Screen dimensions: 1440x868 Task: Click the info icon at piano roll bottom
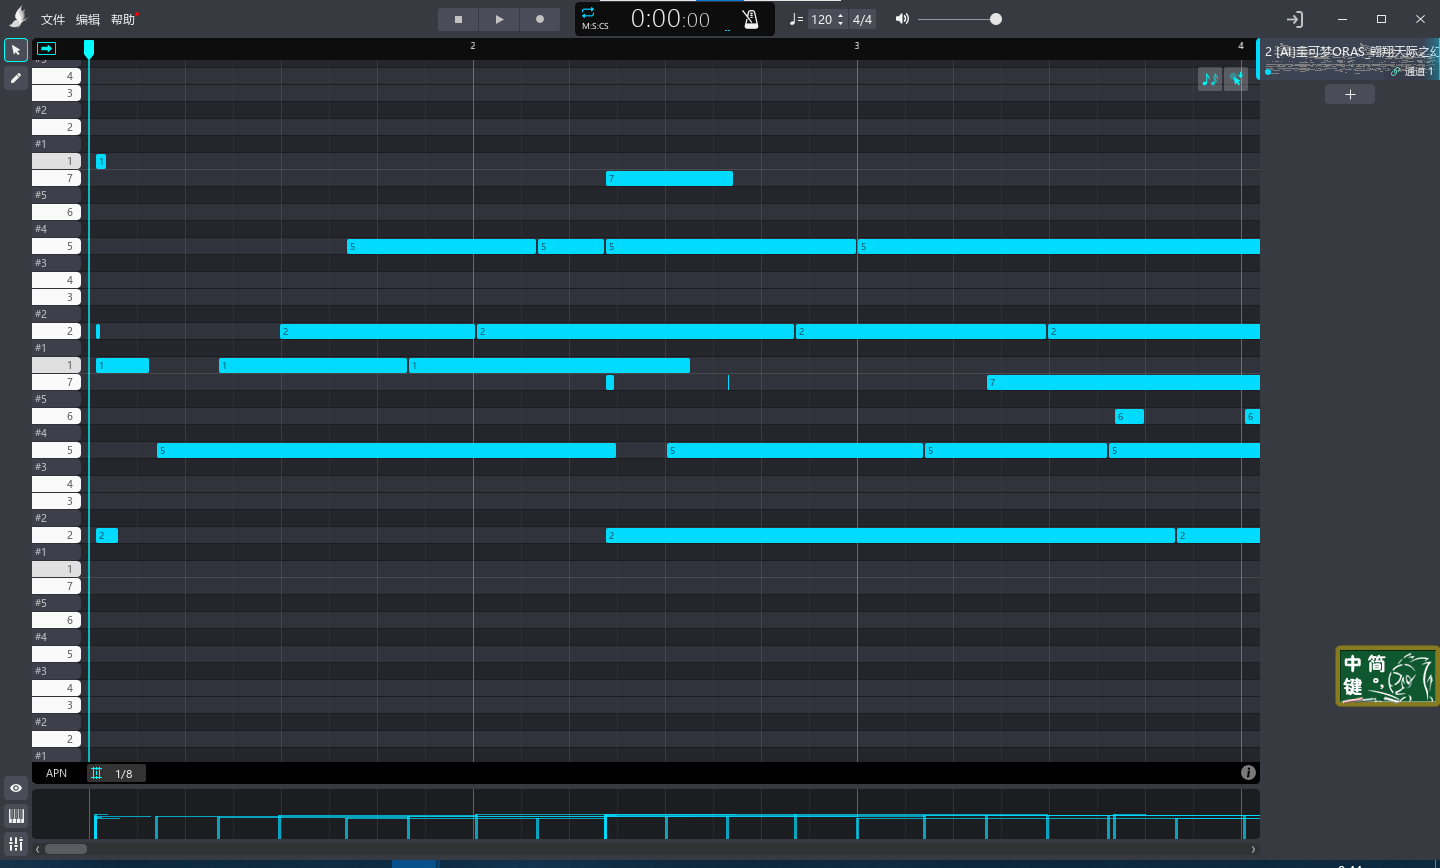coord(1248,772)
